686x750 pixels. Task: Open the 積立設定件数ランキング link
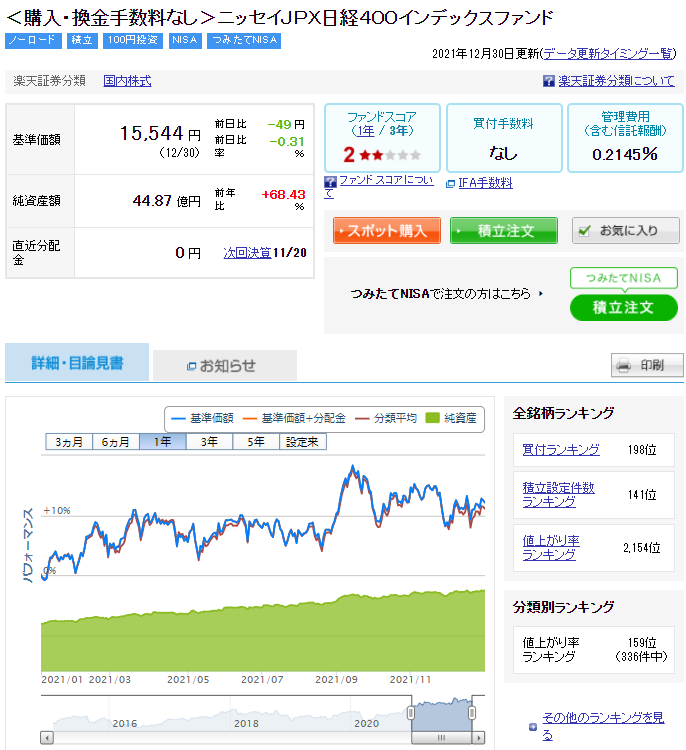[x=558, y=495]
